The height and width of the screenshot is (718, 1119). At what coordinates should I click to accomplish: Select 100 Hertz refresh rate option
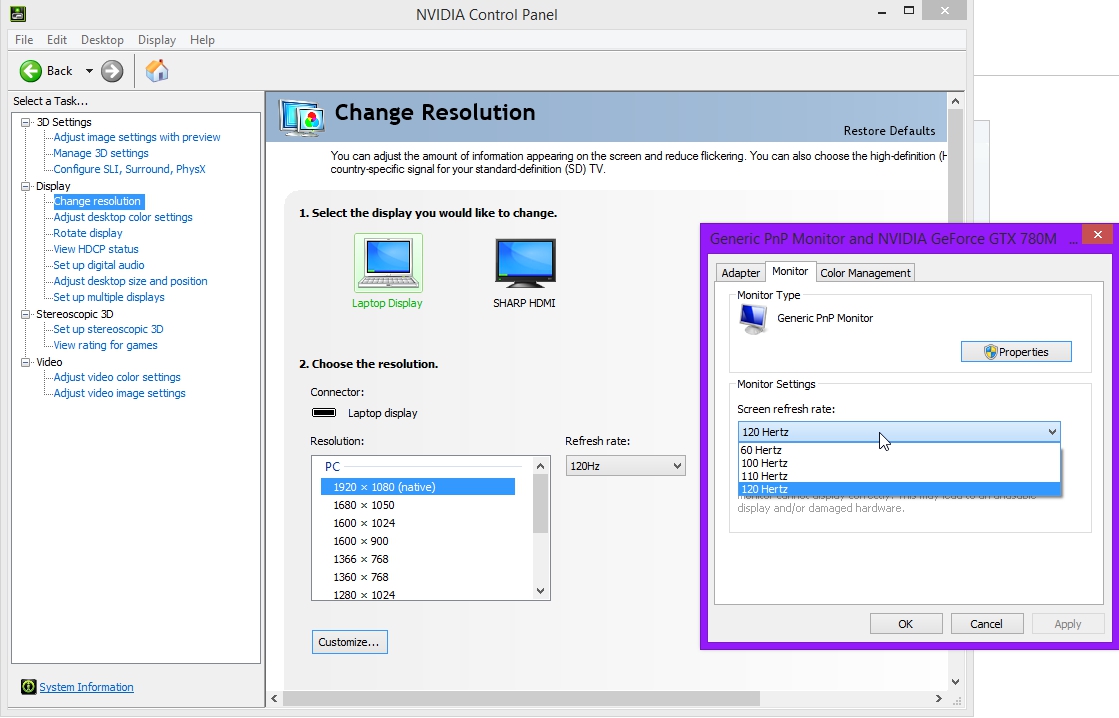click(x=764, y=463)
